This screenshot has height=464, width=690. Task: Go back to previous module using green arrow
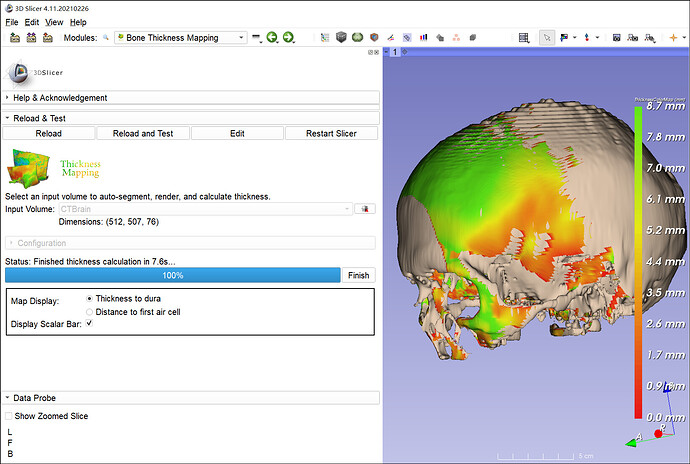click(x=272, y=38)
